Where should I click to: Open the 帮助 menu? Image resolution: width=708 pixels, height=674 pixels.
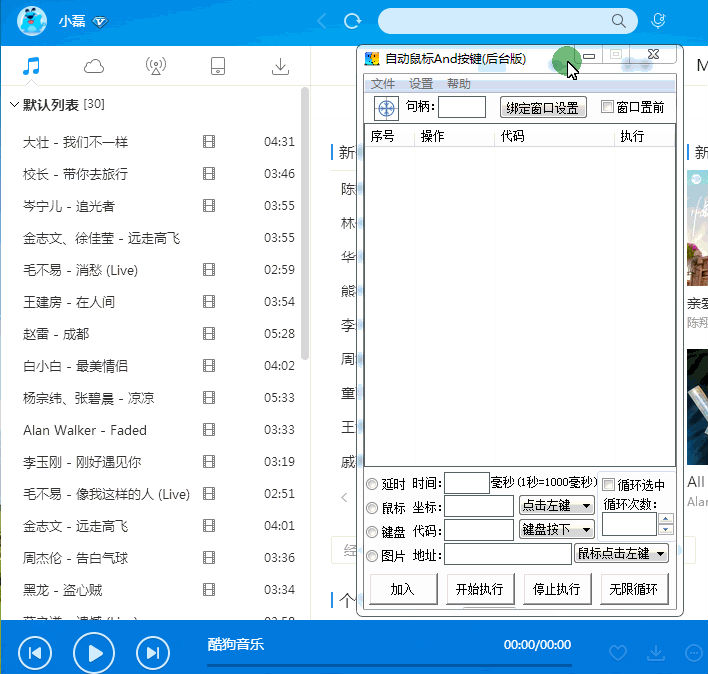click(459, 84)
